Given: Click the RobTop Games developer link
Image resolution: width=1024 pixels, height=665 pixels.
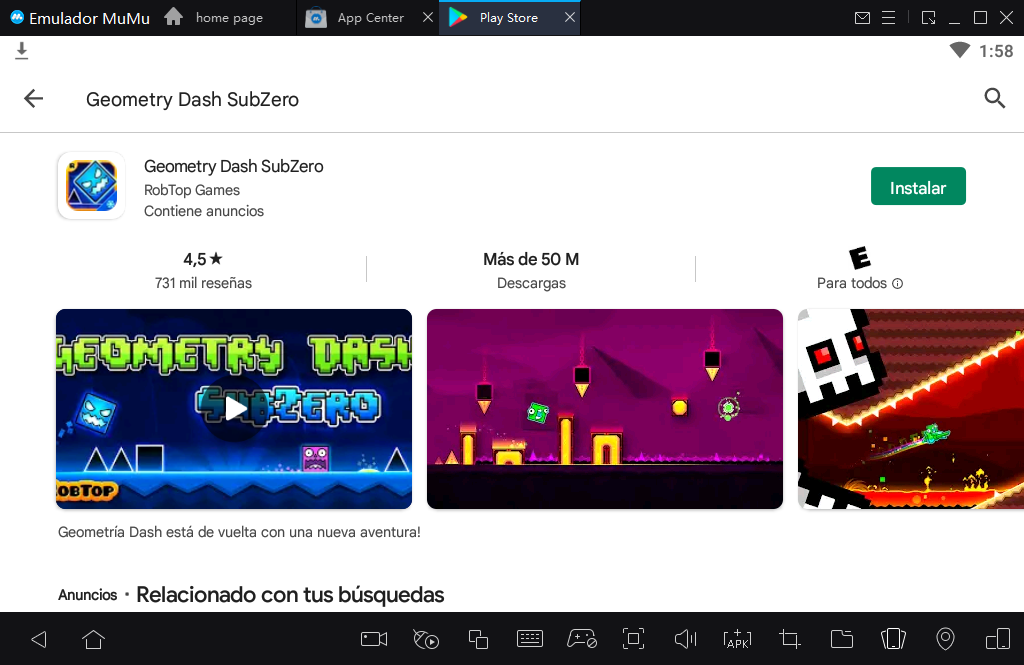Looking at the screenshot, I should 192,190.
